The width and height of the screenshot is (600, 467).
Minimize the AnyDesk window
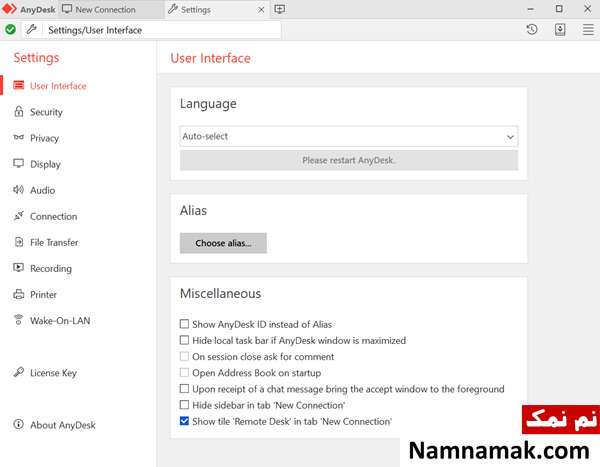click(x=530, y=9)
